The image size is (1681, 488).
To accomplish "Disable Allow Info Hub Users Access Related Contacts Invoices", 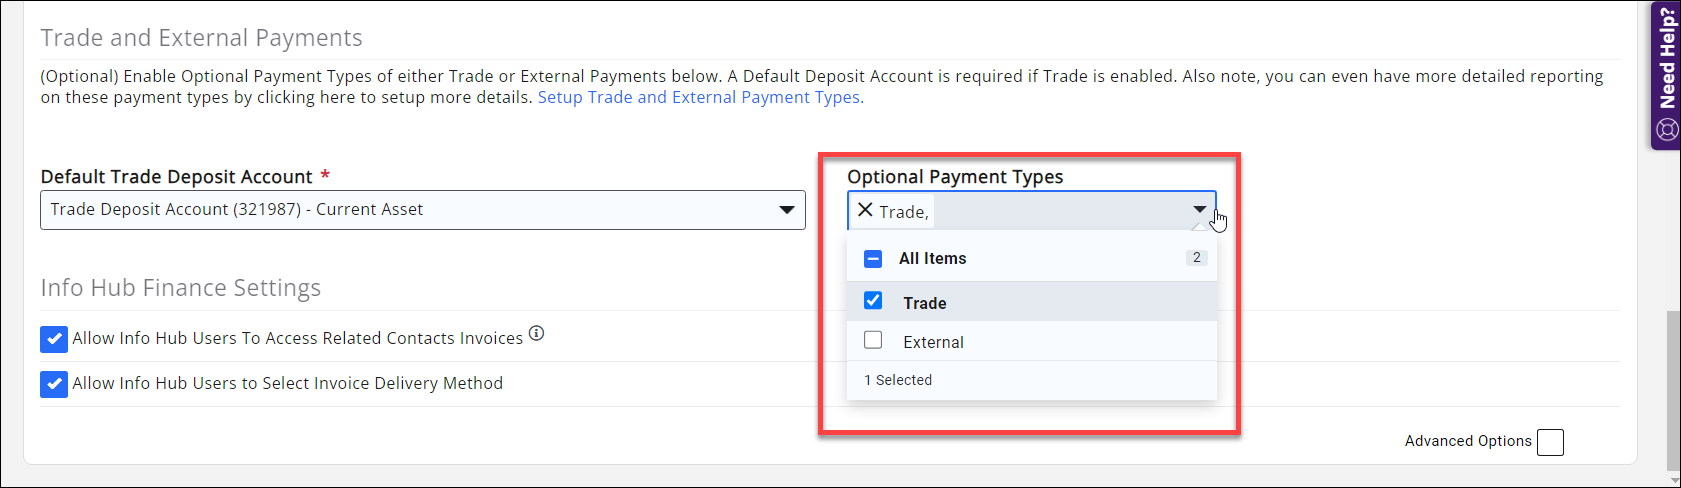I will [54, 339].
